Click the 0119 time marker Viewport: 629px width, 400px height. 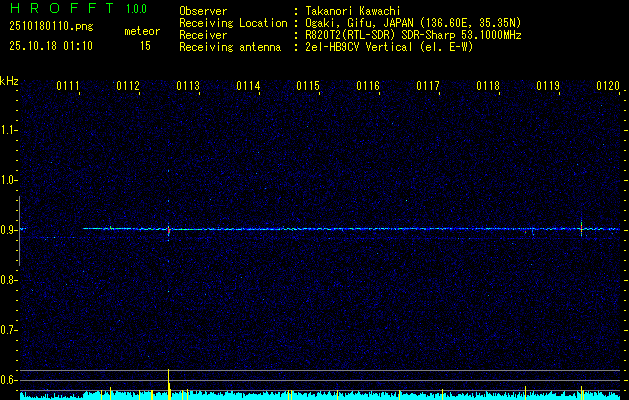pyautogui.click(x=548, y=86)
